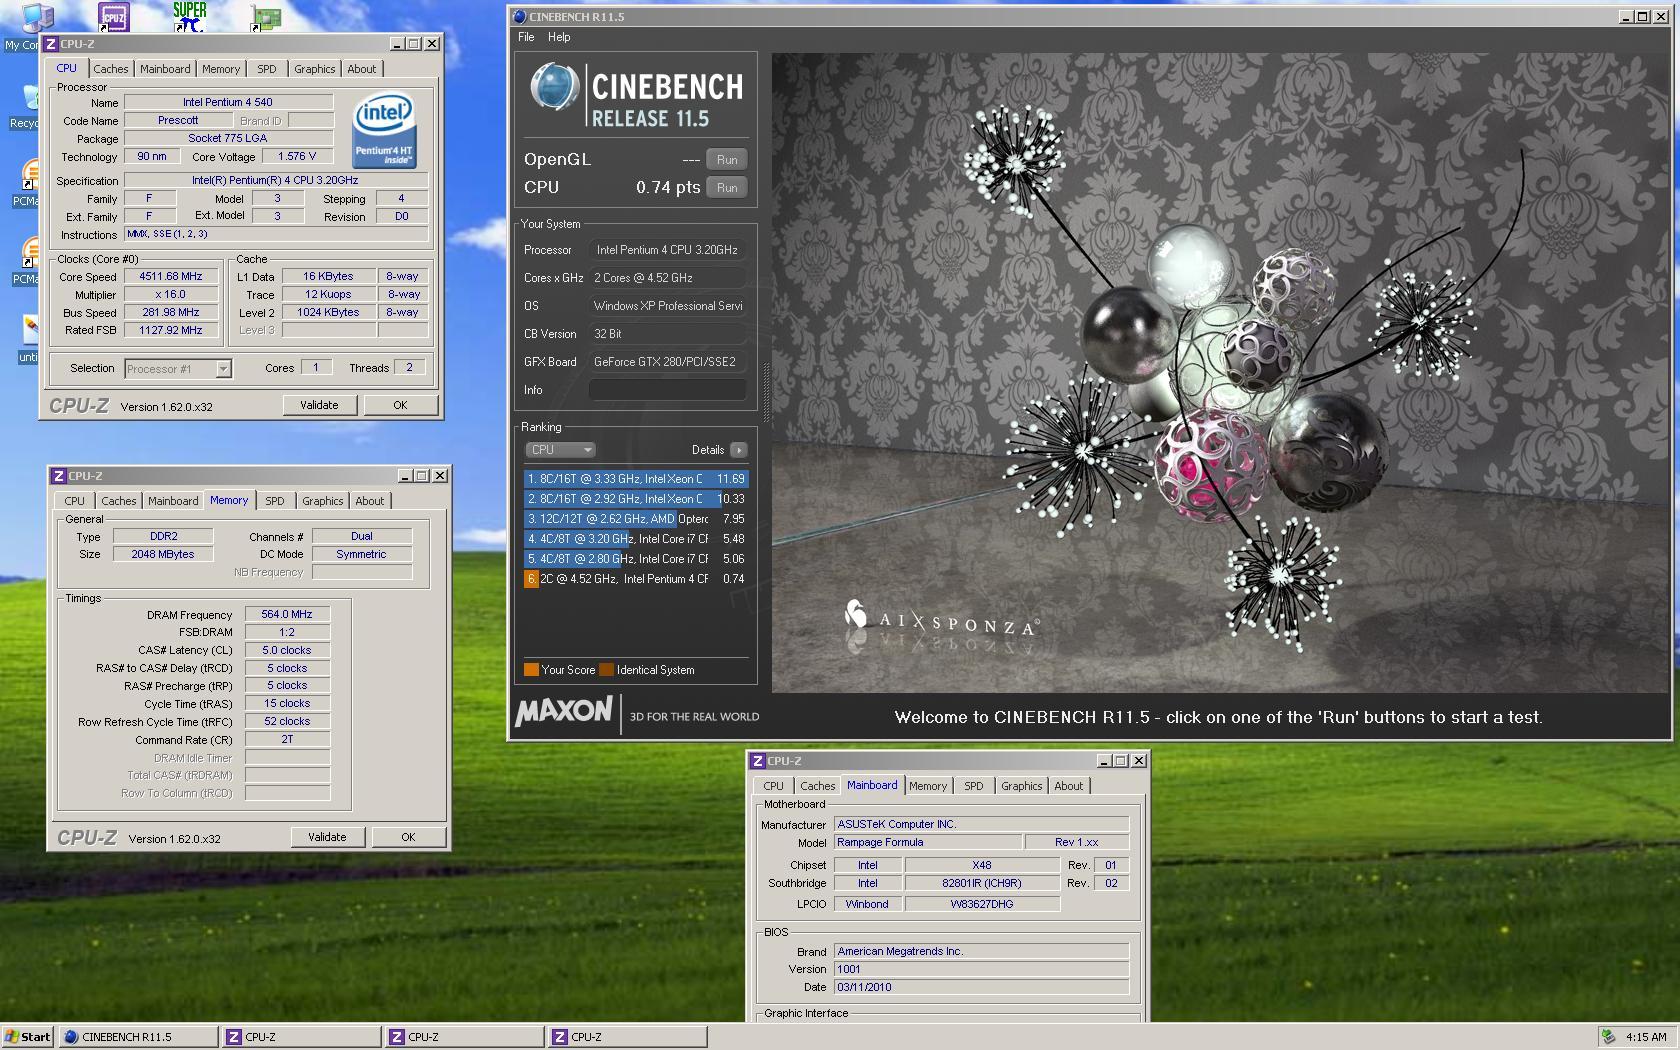Click the Z icon in CPU-Z Memory window title bar
Image resolution: width=1680 pixels, height=1050 pixels.
58,476
